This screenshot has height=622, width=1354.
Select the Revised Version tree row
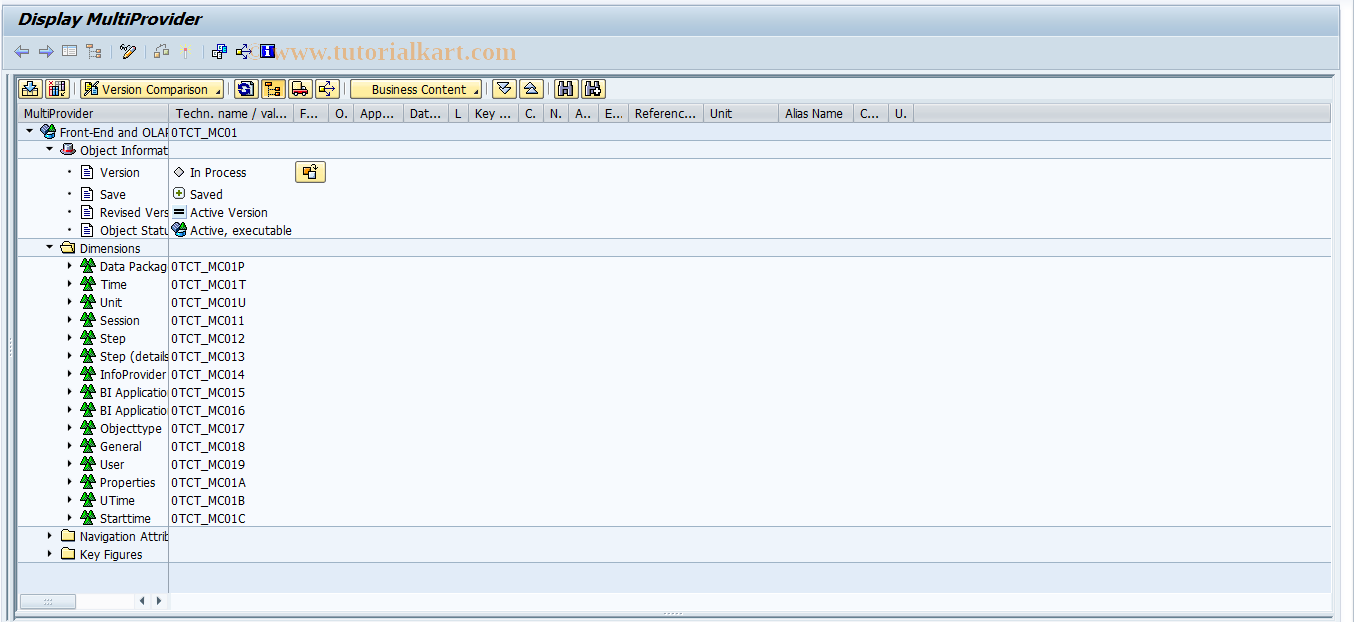pos(134,212)
